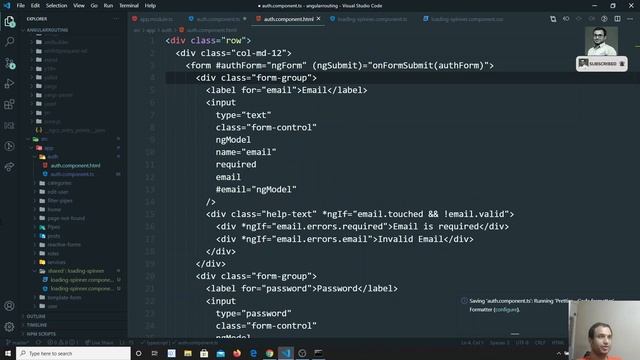
Task: Open the Go menu
Action: (x=94, y=6)
